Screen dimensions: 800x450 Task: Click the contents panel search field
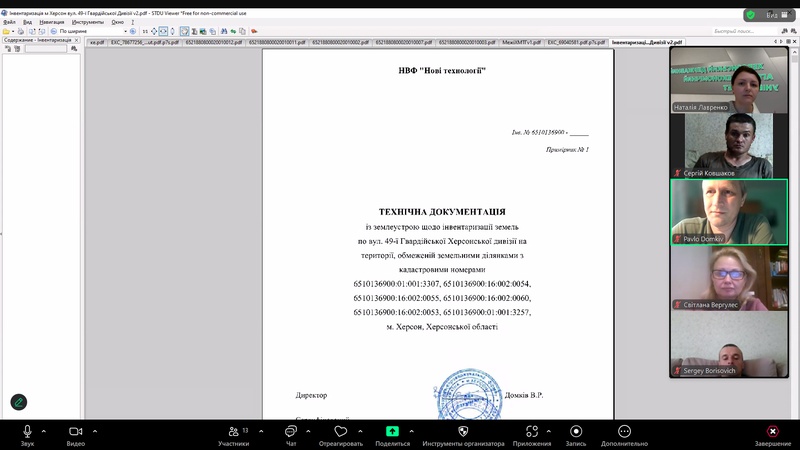click(46, 48)
